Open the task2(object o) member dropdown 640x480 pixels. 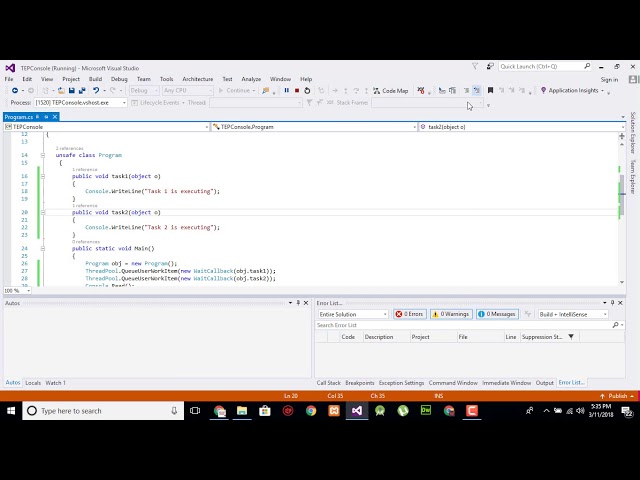(521, 127)
